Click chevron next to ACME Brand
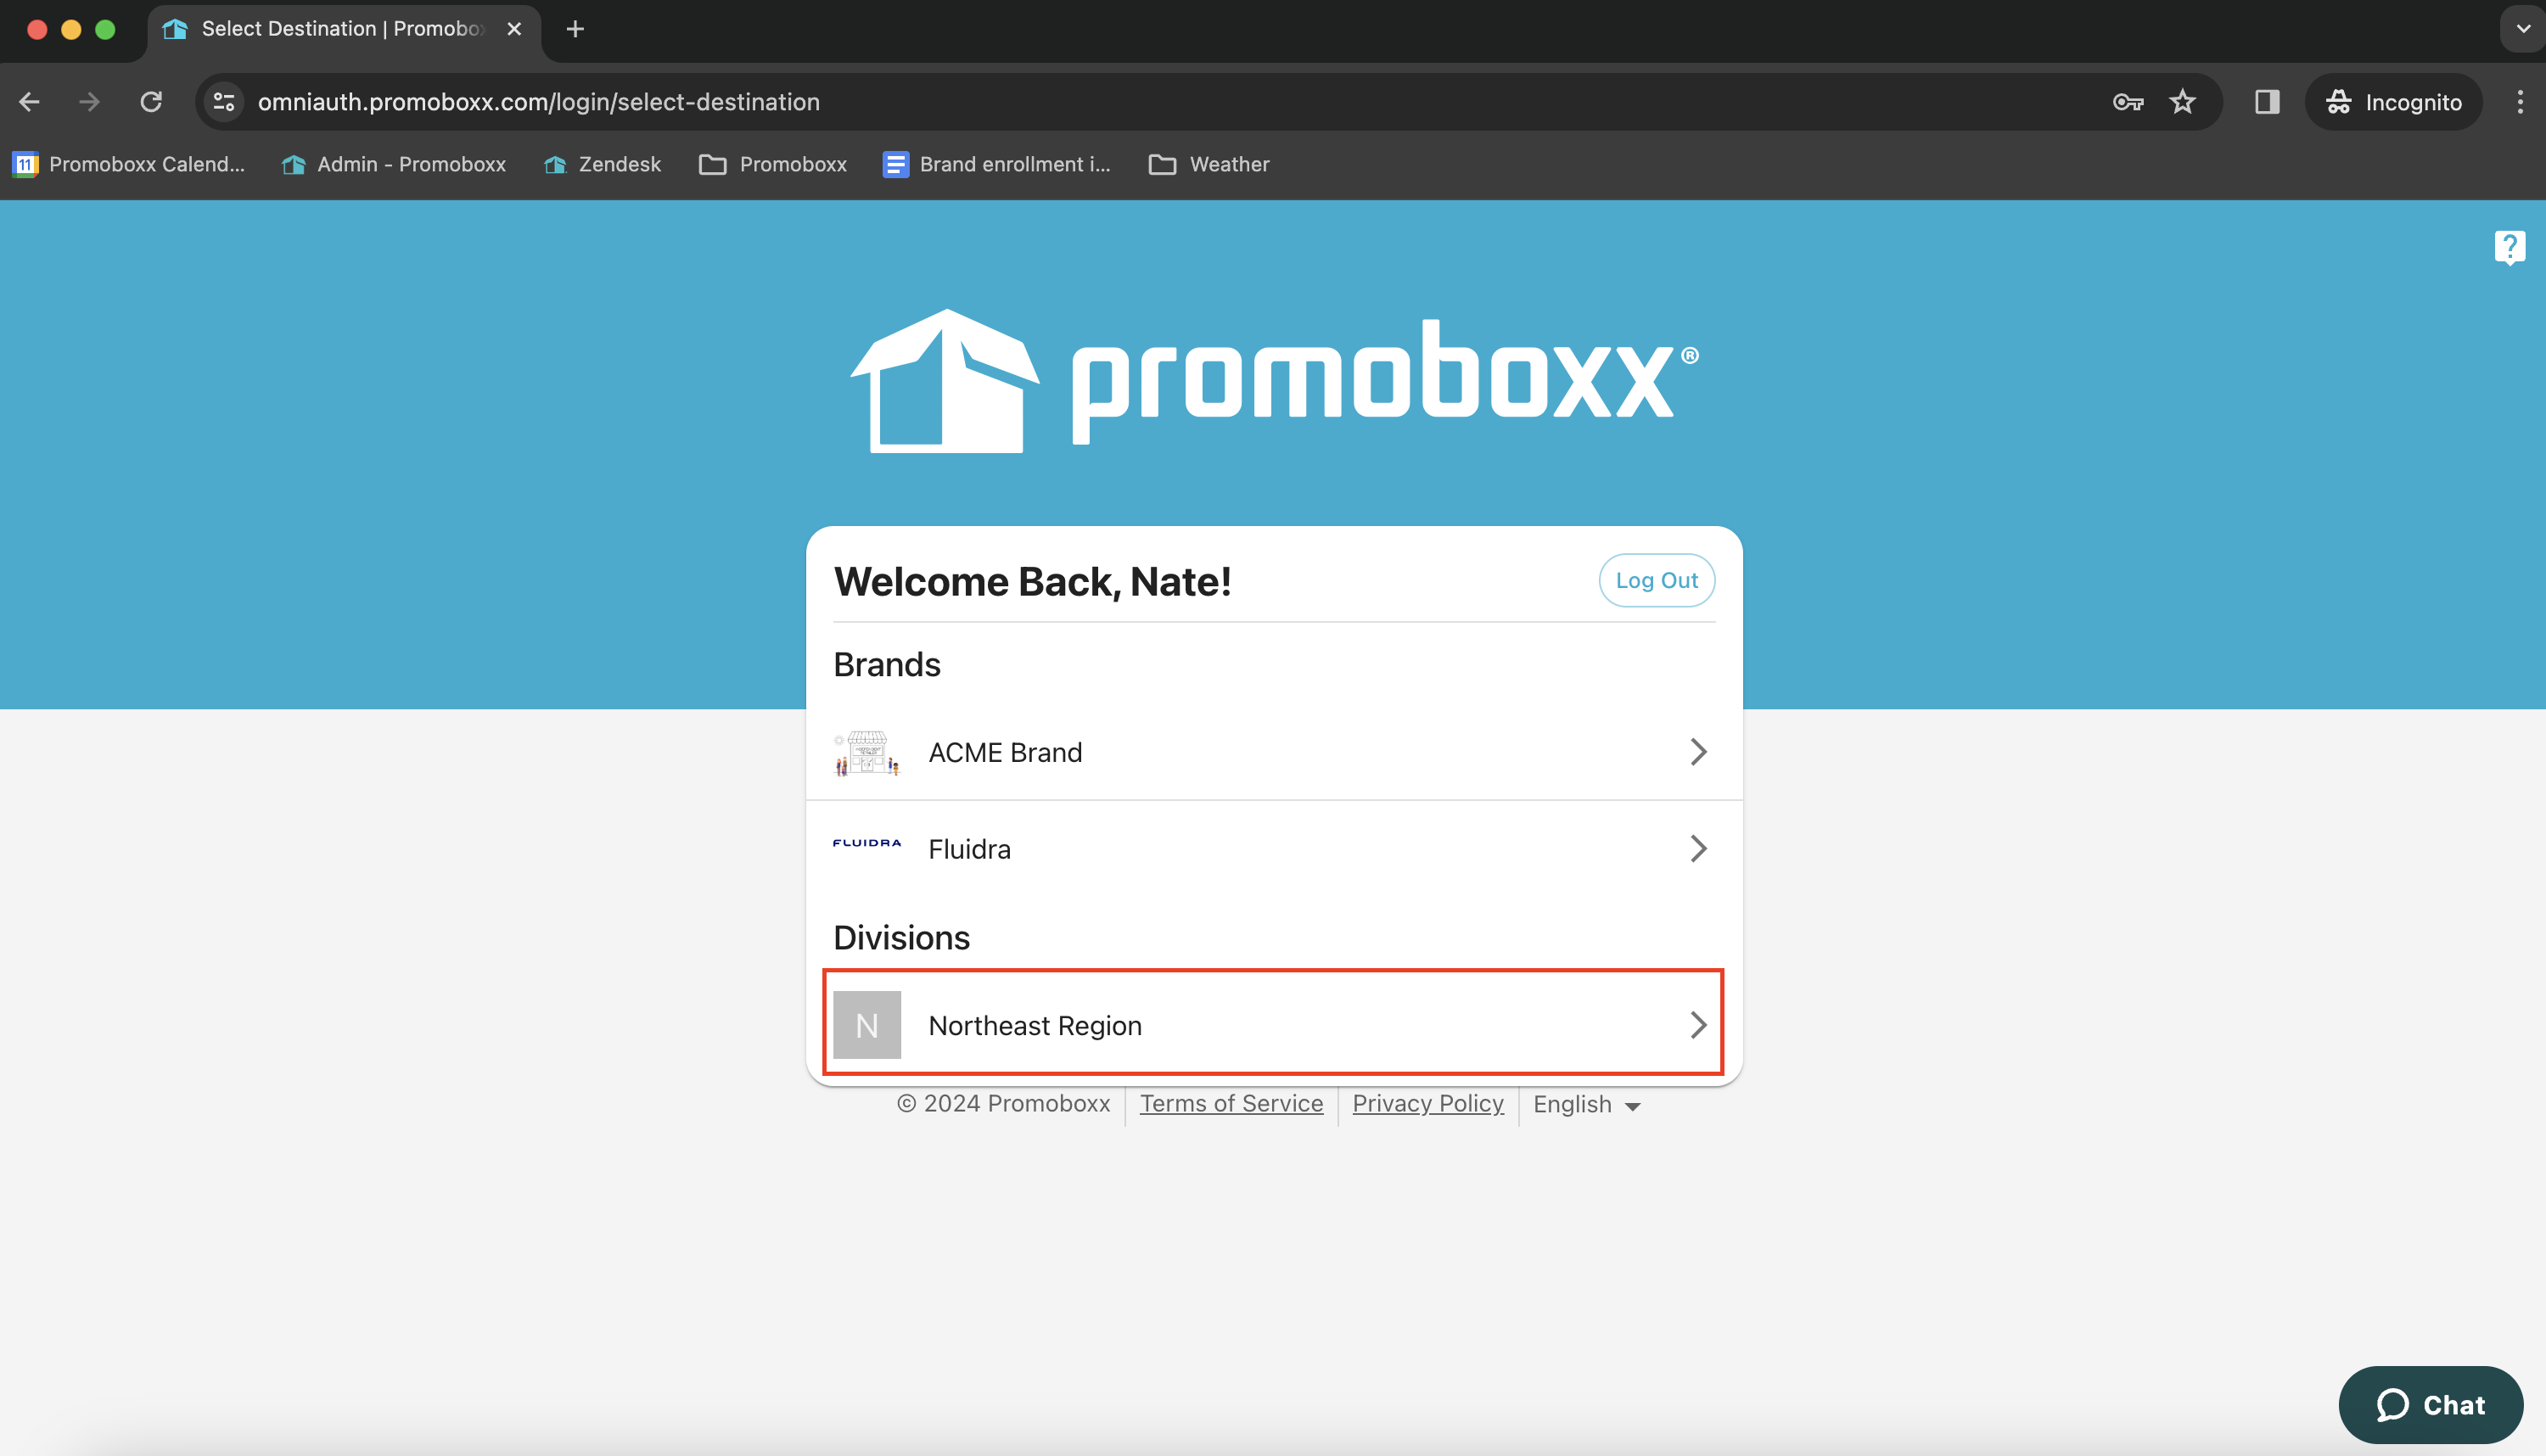This screenshot has width=2546, height=1456. [1698, 752]
